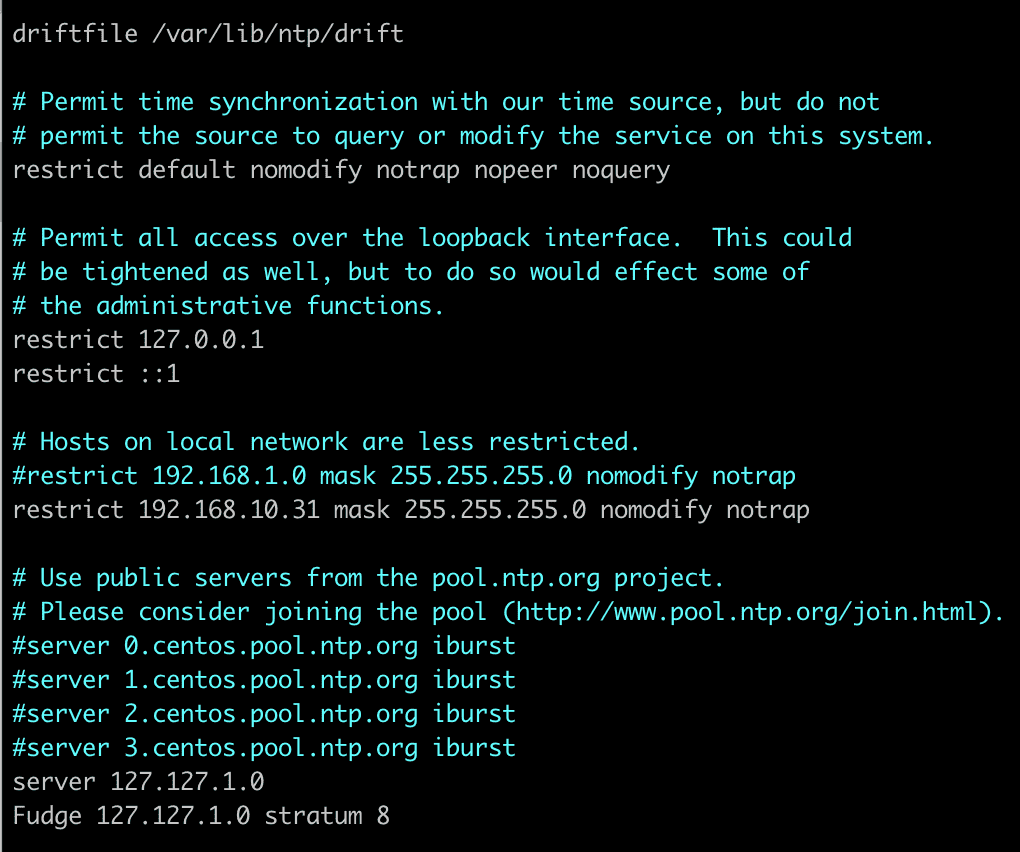This screenshot has height=852, width=1020.
Task: Click the Fudge 127.127.1.0 stratum 8 line
Action: [x=201, y=816]
